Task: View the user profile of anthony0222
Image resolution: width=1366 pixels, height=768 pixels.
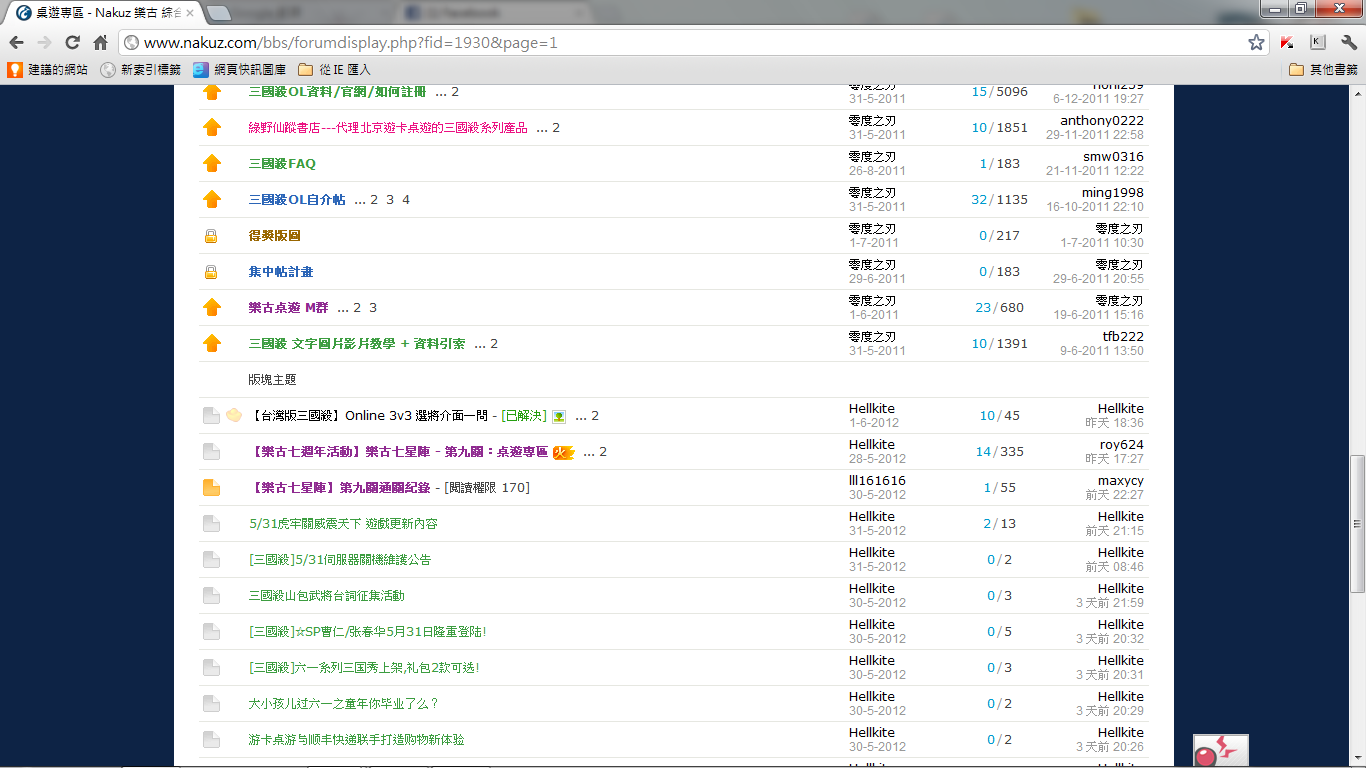Action: pos(1101,121)
